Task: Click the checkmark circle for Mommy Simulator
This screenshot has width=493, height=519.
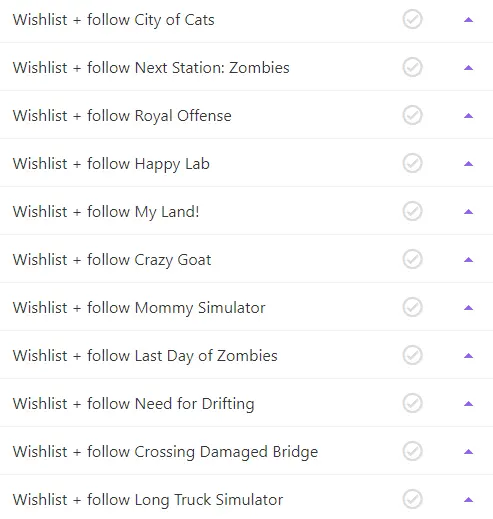Action: (x=412, y=307)
